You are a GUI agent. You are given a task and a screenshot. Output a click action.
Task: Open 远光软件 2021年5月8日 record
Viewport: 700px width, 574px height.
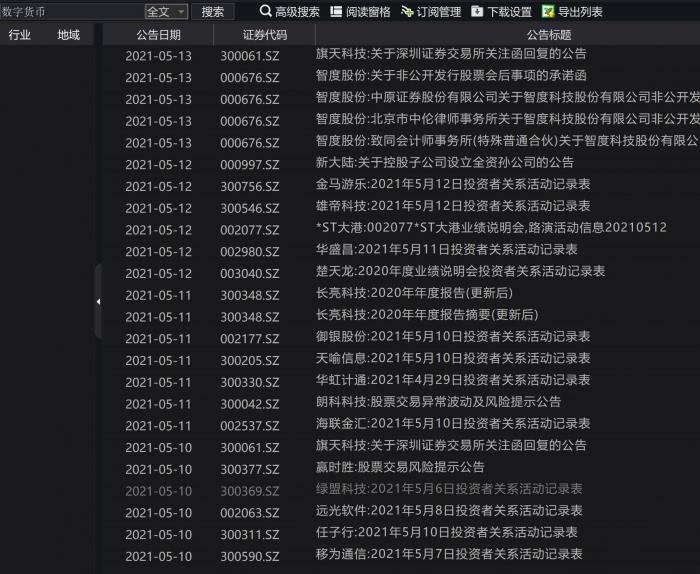point(449,511)
